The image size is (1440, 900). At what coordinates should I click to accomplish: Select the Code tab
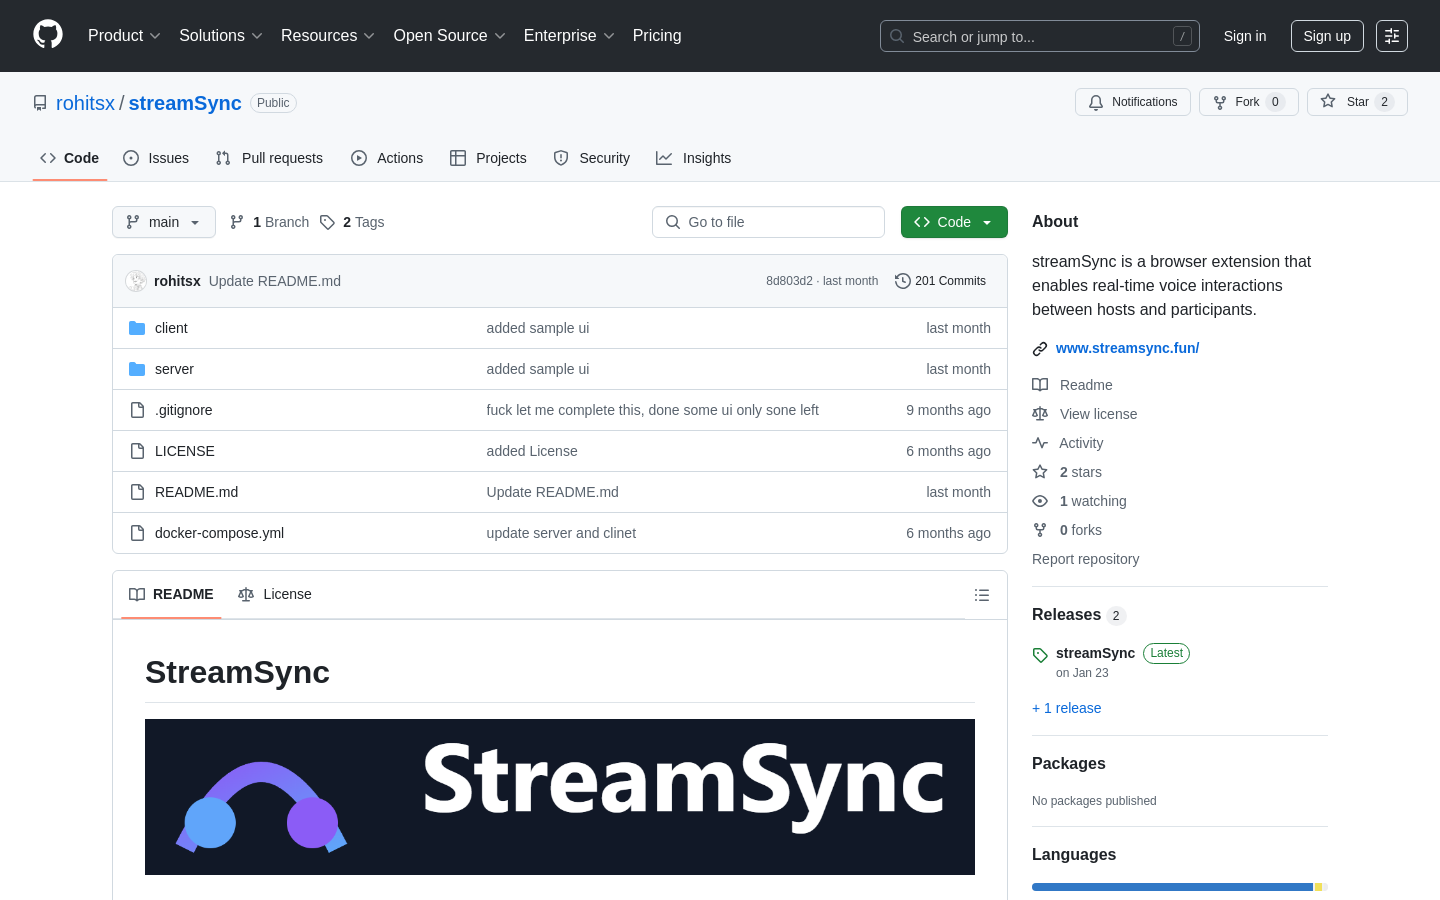(70, 158)
